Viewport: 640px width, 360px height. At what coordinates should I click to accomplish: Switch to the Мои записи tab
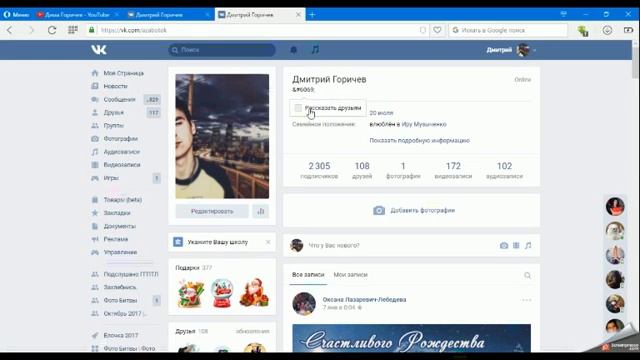tap(351, 275)
